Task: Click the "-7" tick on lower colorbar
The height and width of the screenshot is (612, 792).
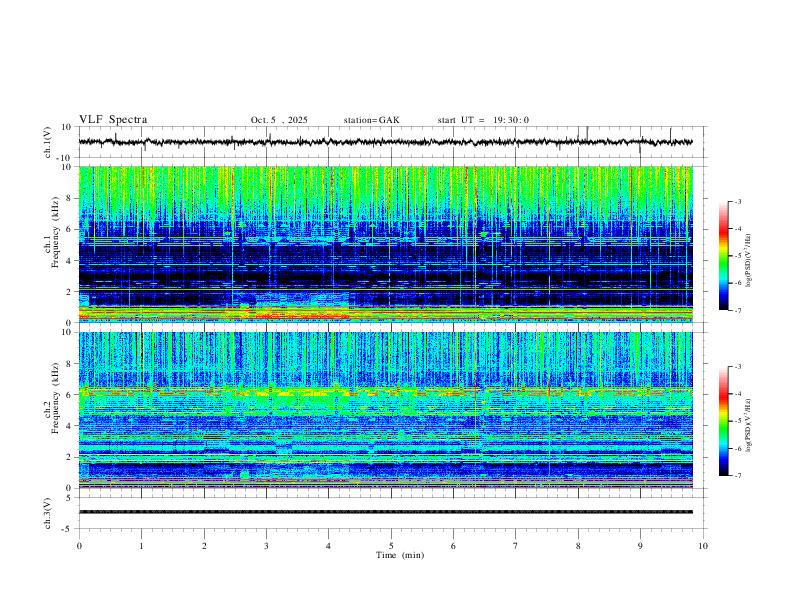Action: click(737, 476)
